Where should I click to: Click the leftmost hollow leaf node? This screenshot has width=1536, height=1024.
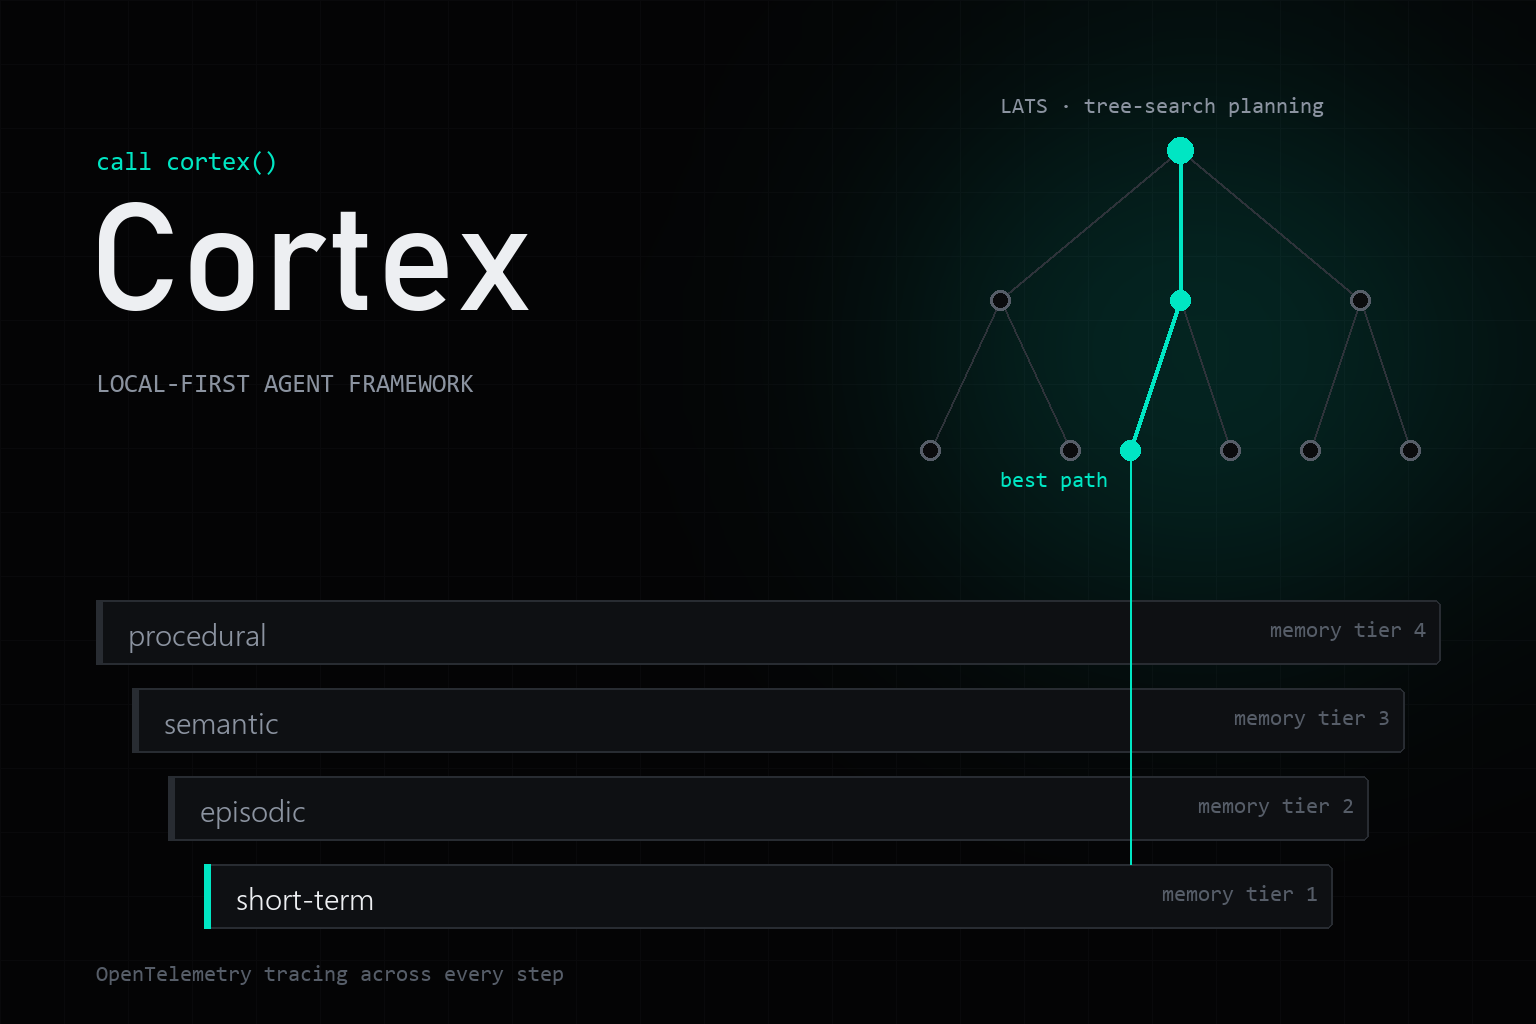(x=930, y=451)
